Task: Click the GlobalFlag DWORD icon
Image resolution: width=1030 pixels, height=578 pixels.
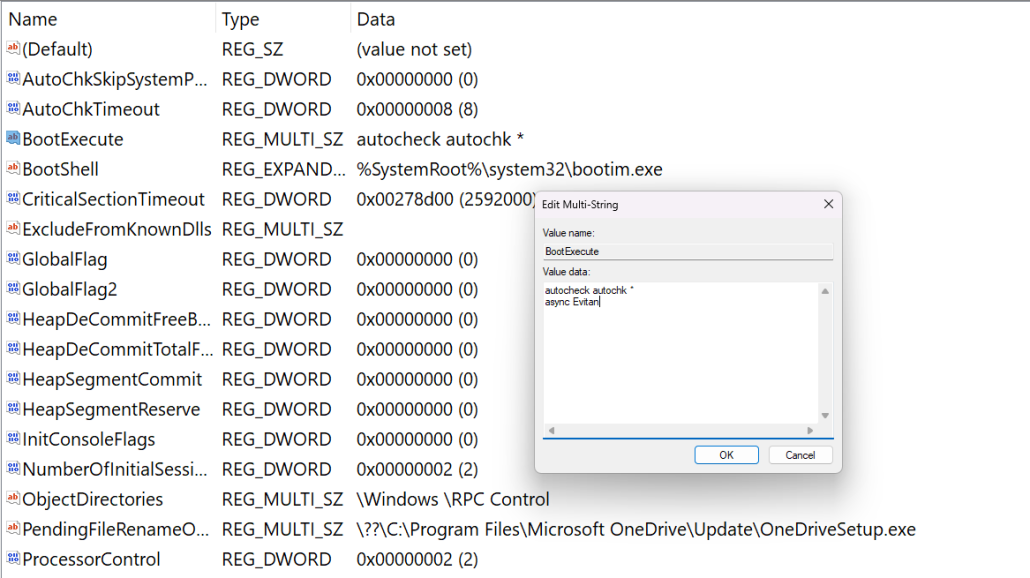Action: (13, 258)
